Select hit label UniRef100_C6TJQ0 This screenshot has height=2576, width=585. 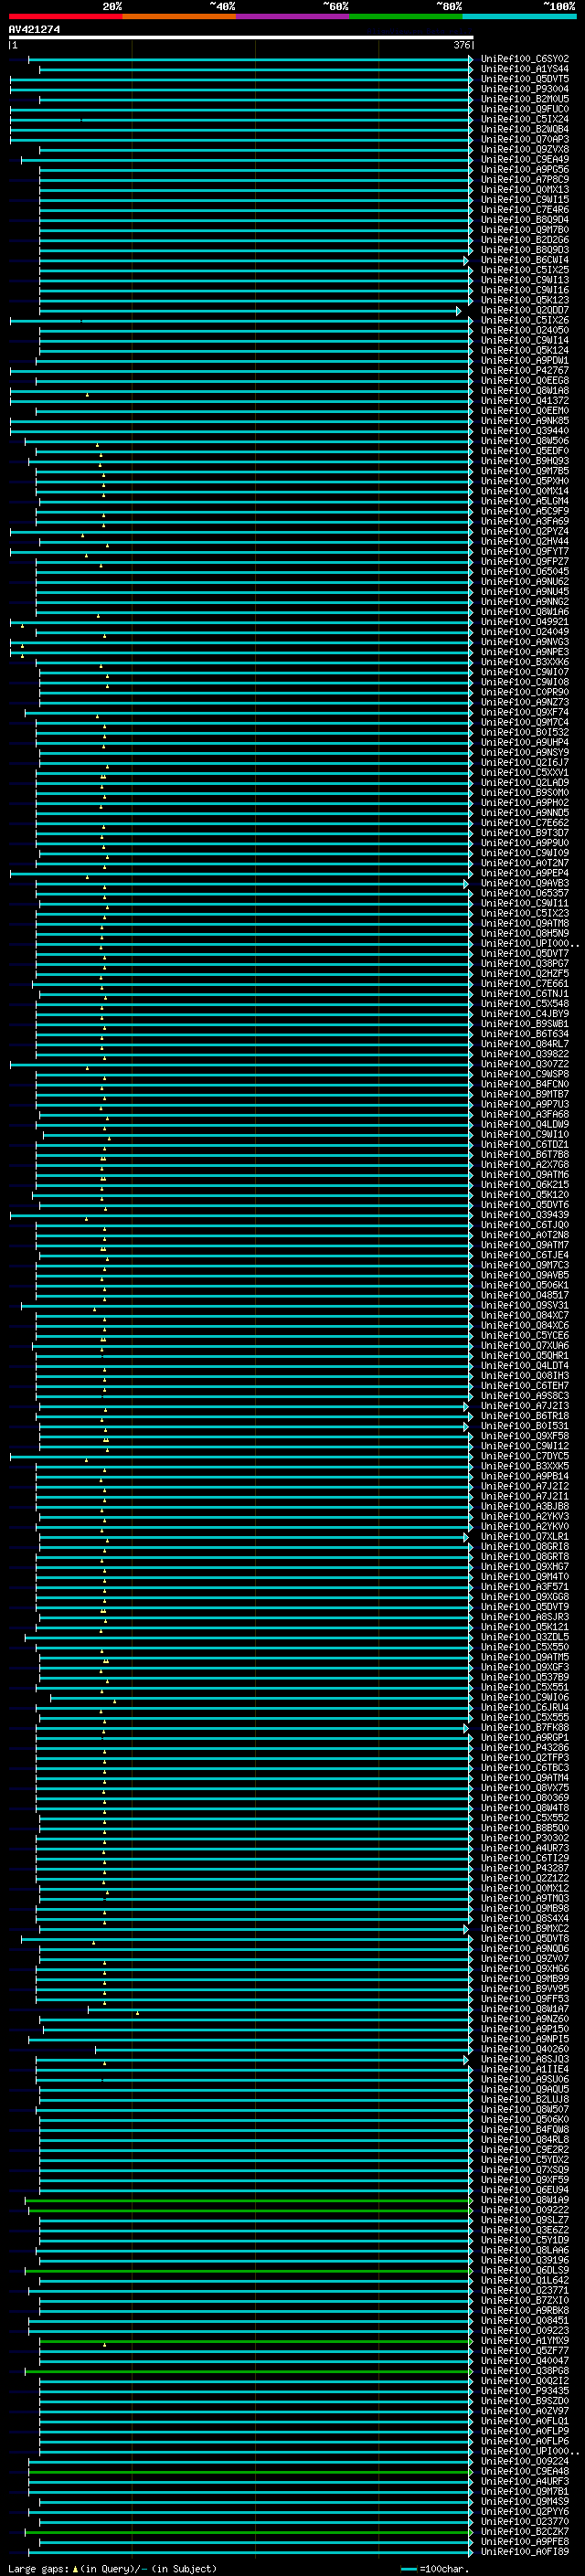[525, 1226]
